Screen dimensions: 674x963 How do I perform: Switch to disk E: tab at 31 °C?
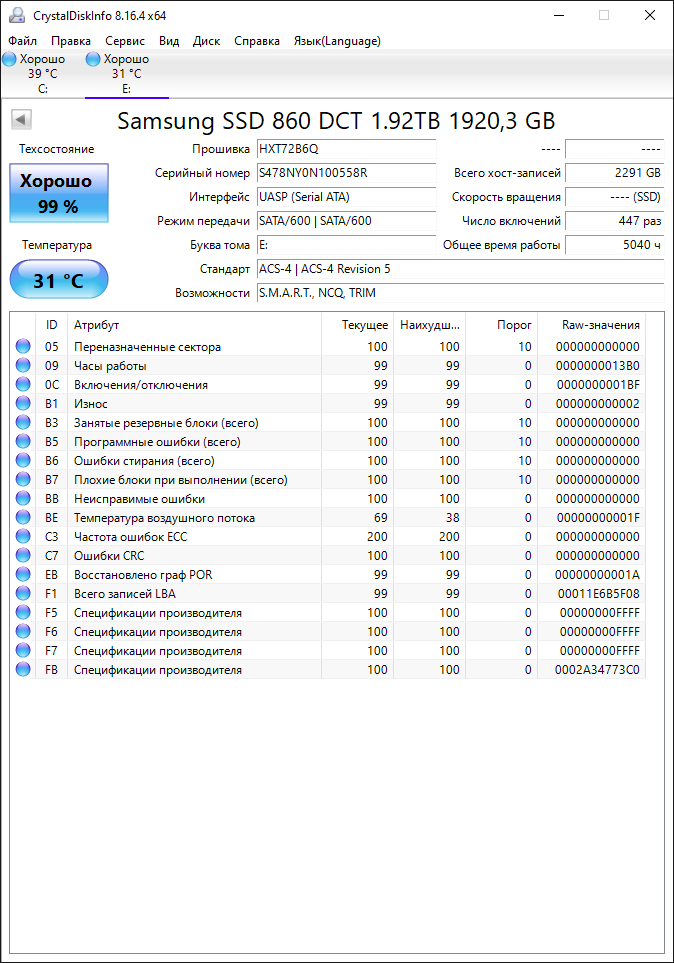[x=127, y=74]
